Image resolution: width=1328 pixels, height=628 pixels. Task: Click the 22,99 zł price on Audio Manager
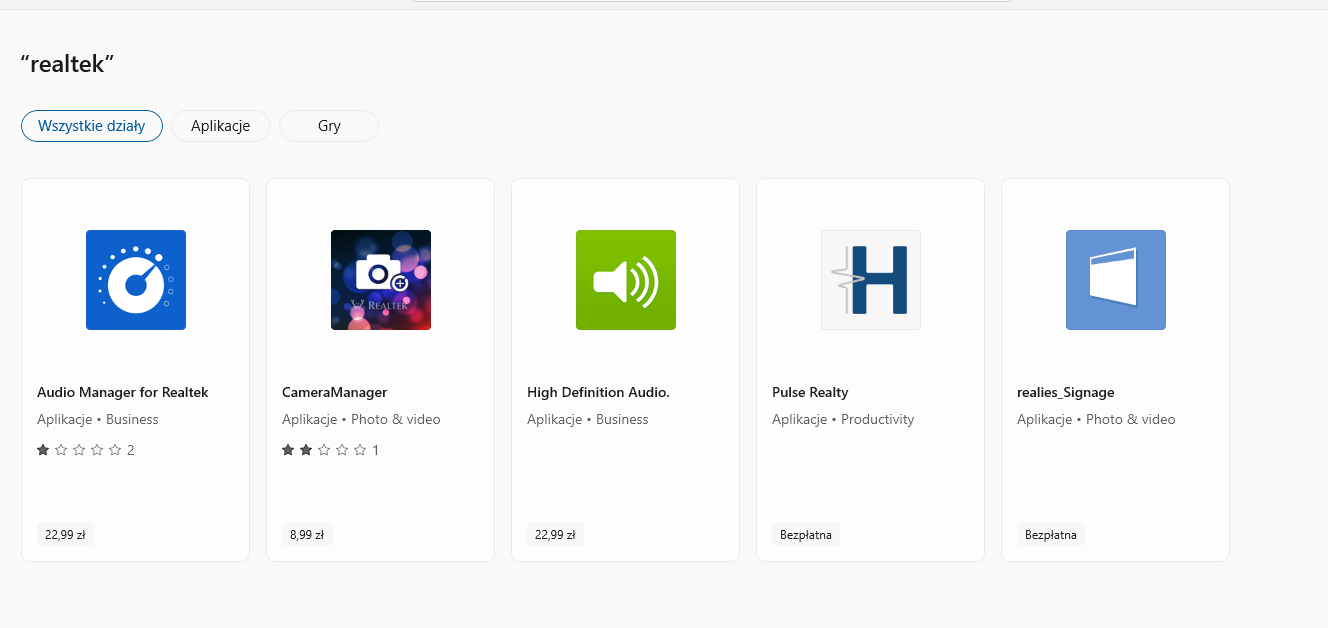65,534
